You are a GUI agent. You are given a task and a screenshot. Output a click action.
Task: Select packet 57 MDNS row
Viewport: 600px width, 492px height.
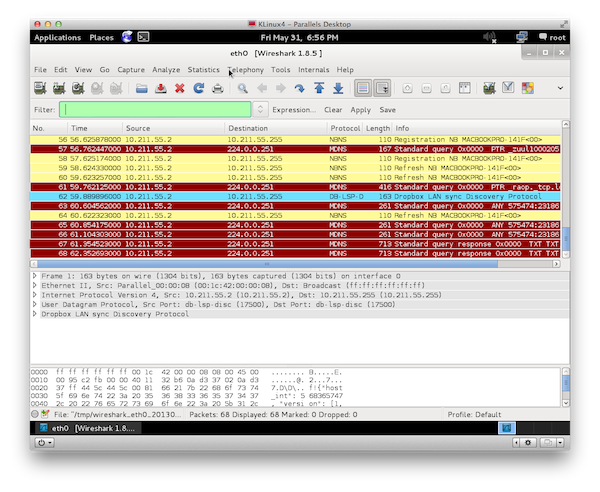pyautogui.click(x=295, y=149)
